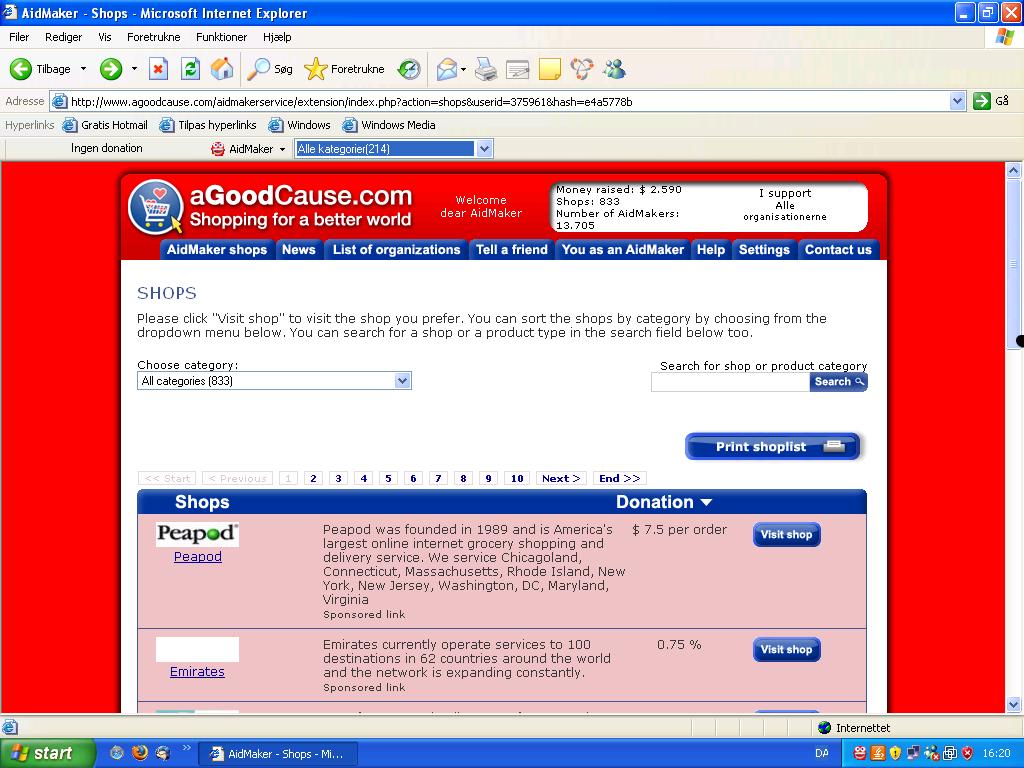Open the List of organizations tab
Viewport: 1024px width, 768px height.
(x=396, y=249)
